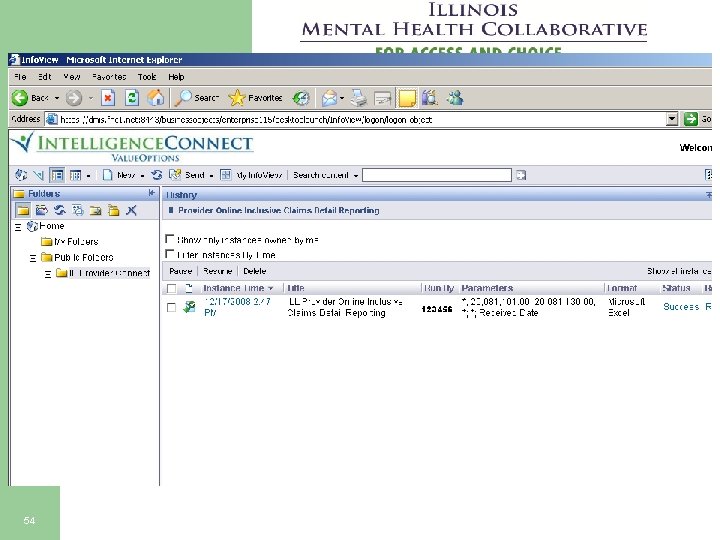Collapse the Home tree node

[x=18, y=227]
